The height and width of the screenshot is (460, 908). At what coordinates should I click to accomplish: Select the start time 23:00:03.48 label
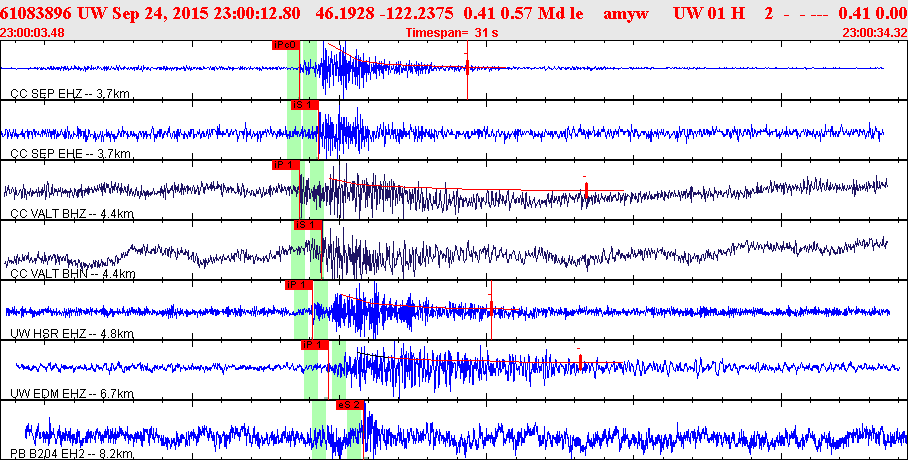33,33
